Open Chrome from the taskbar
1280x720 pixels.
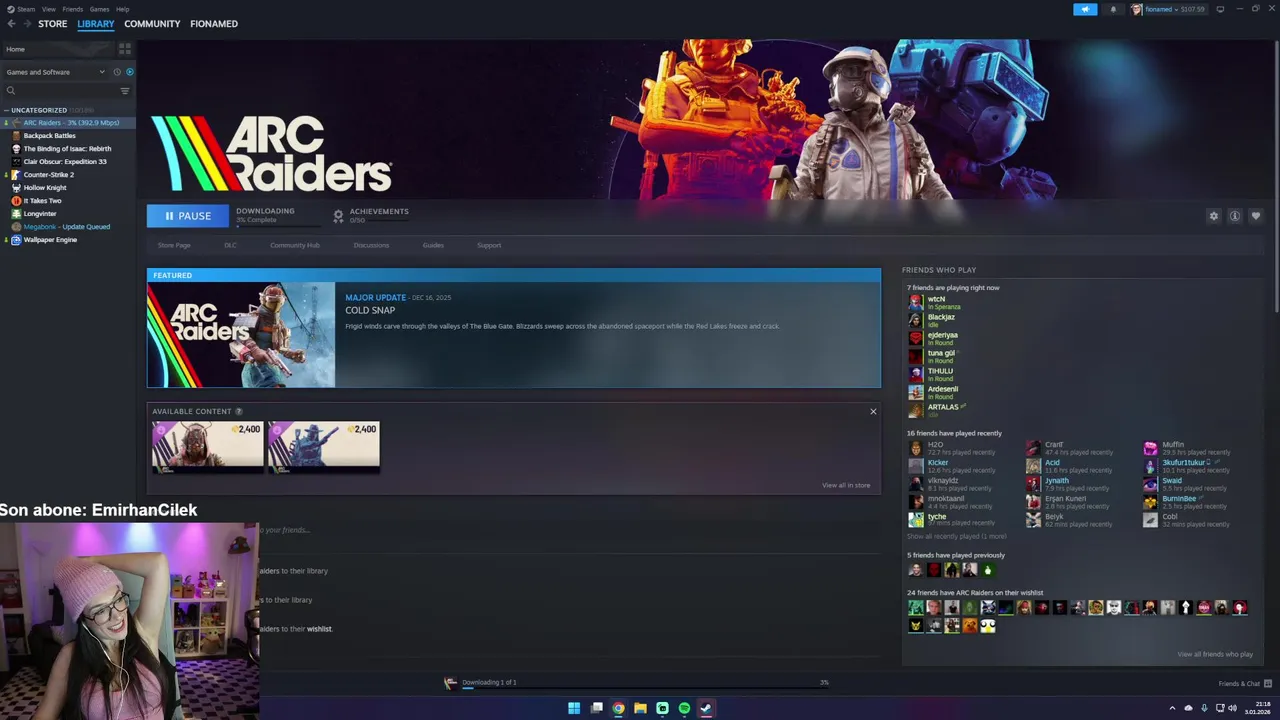pos(618,708)
